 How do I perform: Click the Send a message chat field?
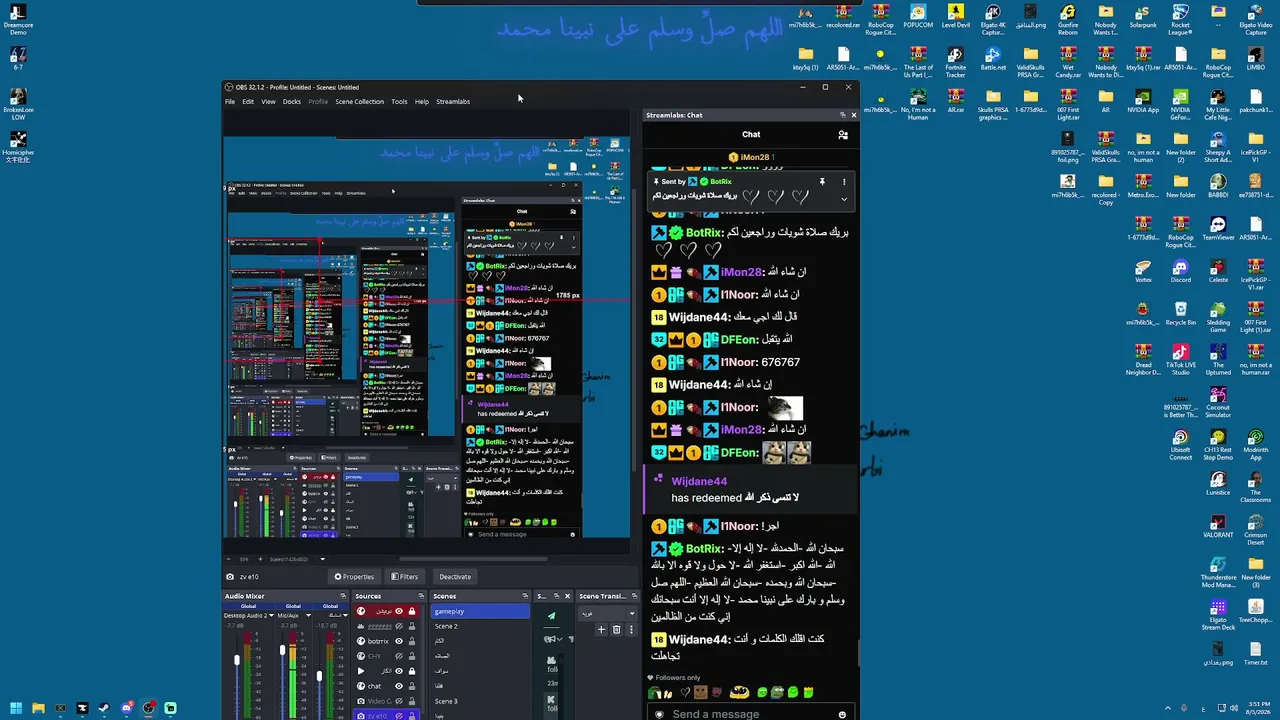click(x=752, y=714)
